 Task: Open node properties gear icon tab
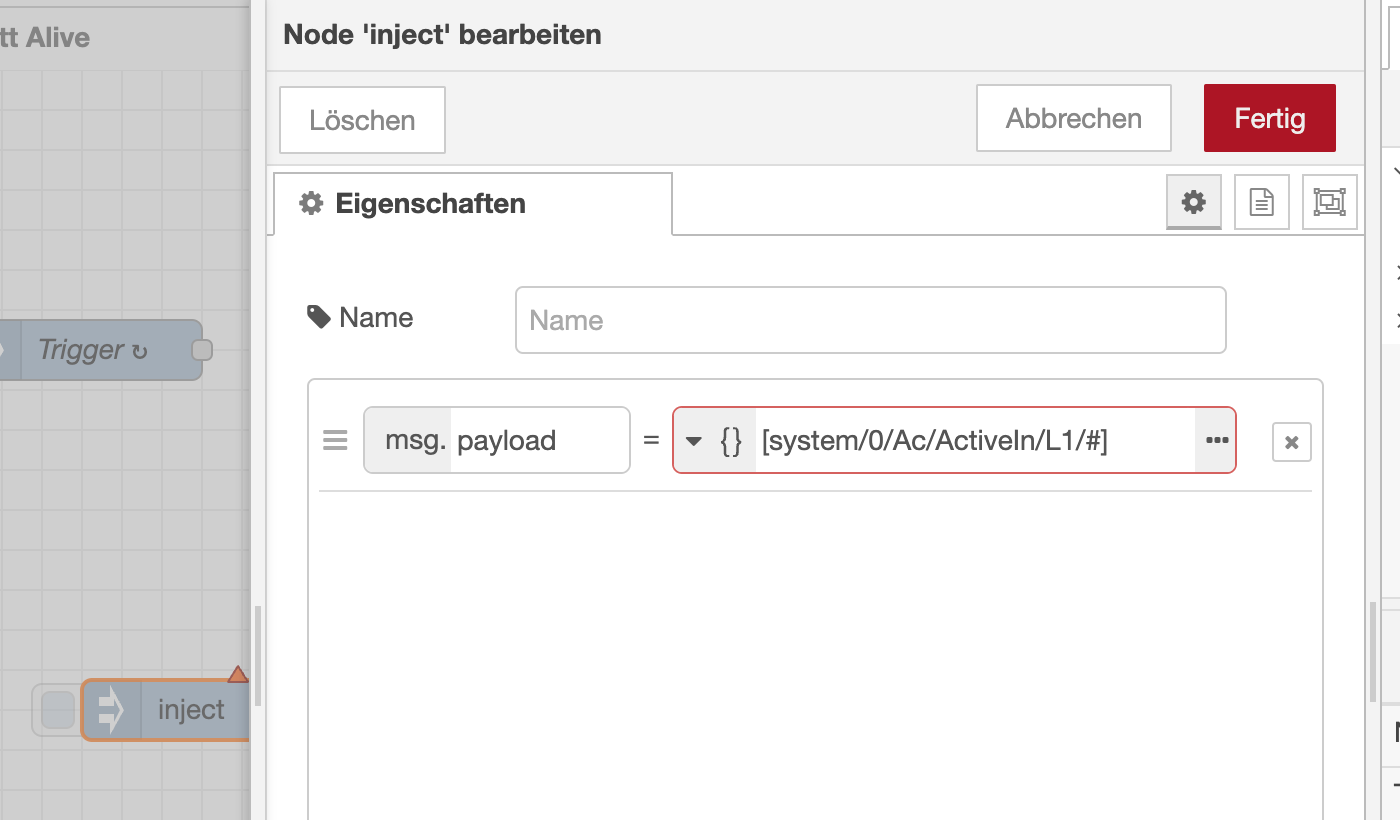tap(1194, 202)
